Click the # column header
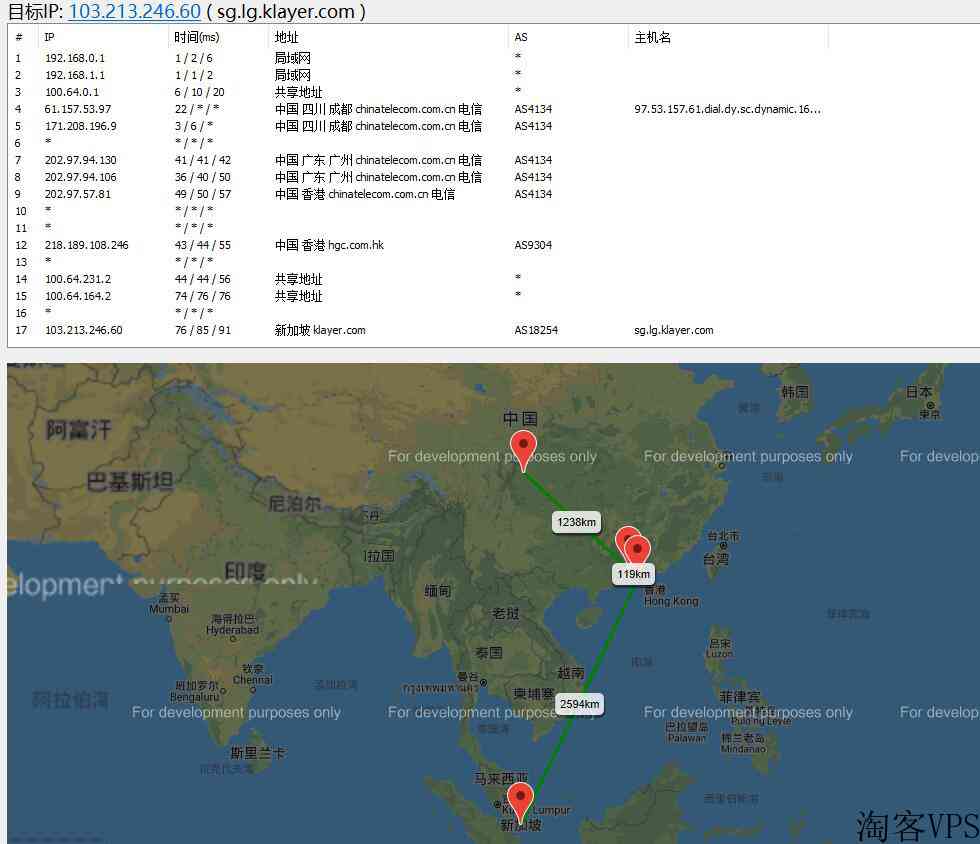980x844 pixels. 19,37
